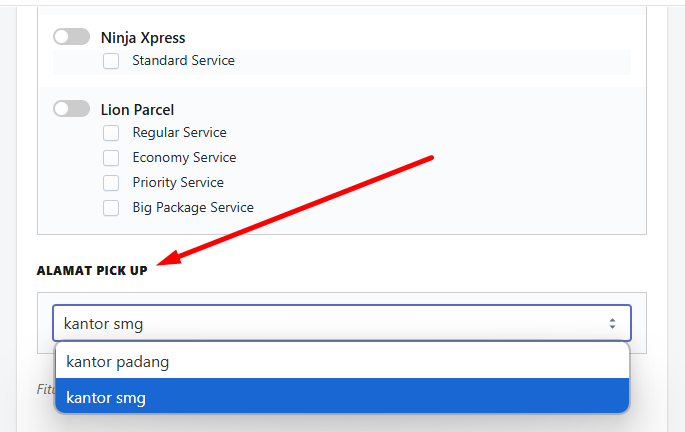
Task: Check the Economy Service option
Action: 111,158
